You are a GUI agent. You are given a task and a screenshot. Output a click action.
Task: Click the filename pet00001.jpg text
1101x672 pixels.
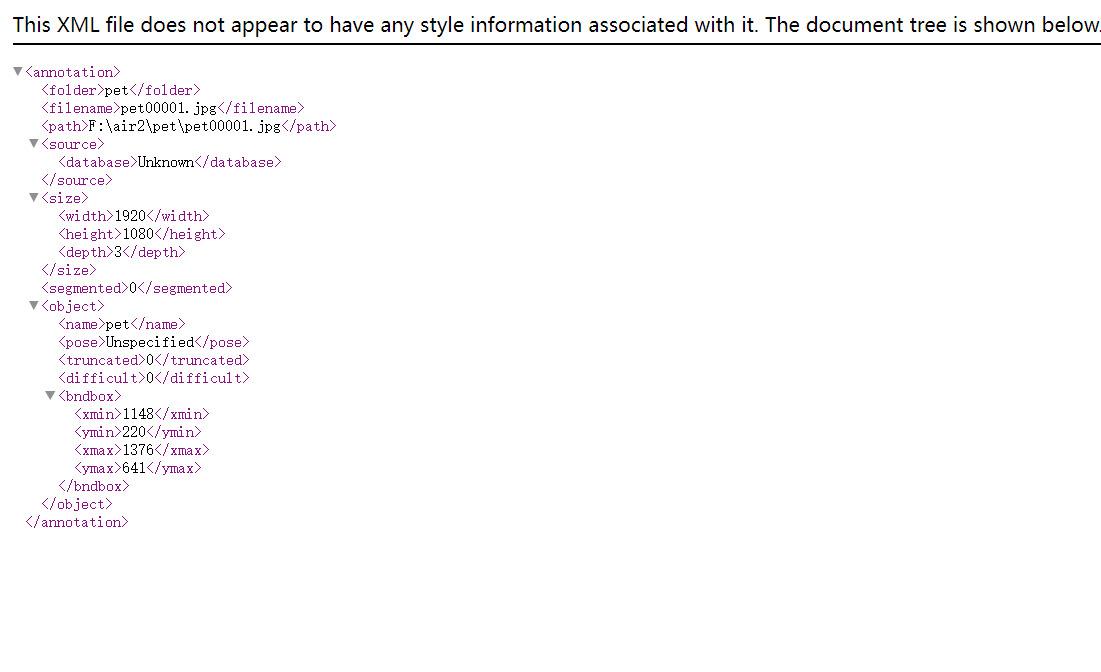[x=169, y=108]
